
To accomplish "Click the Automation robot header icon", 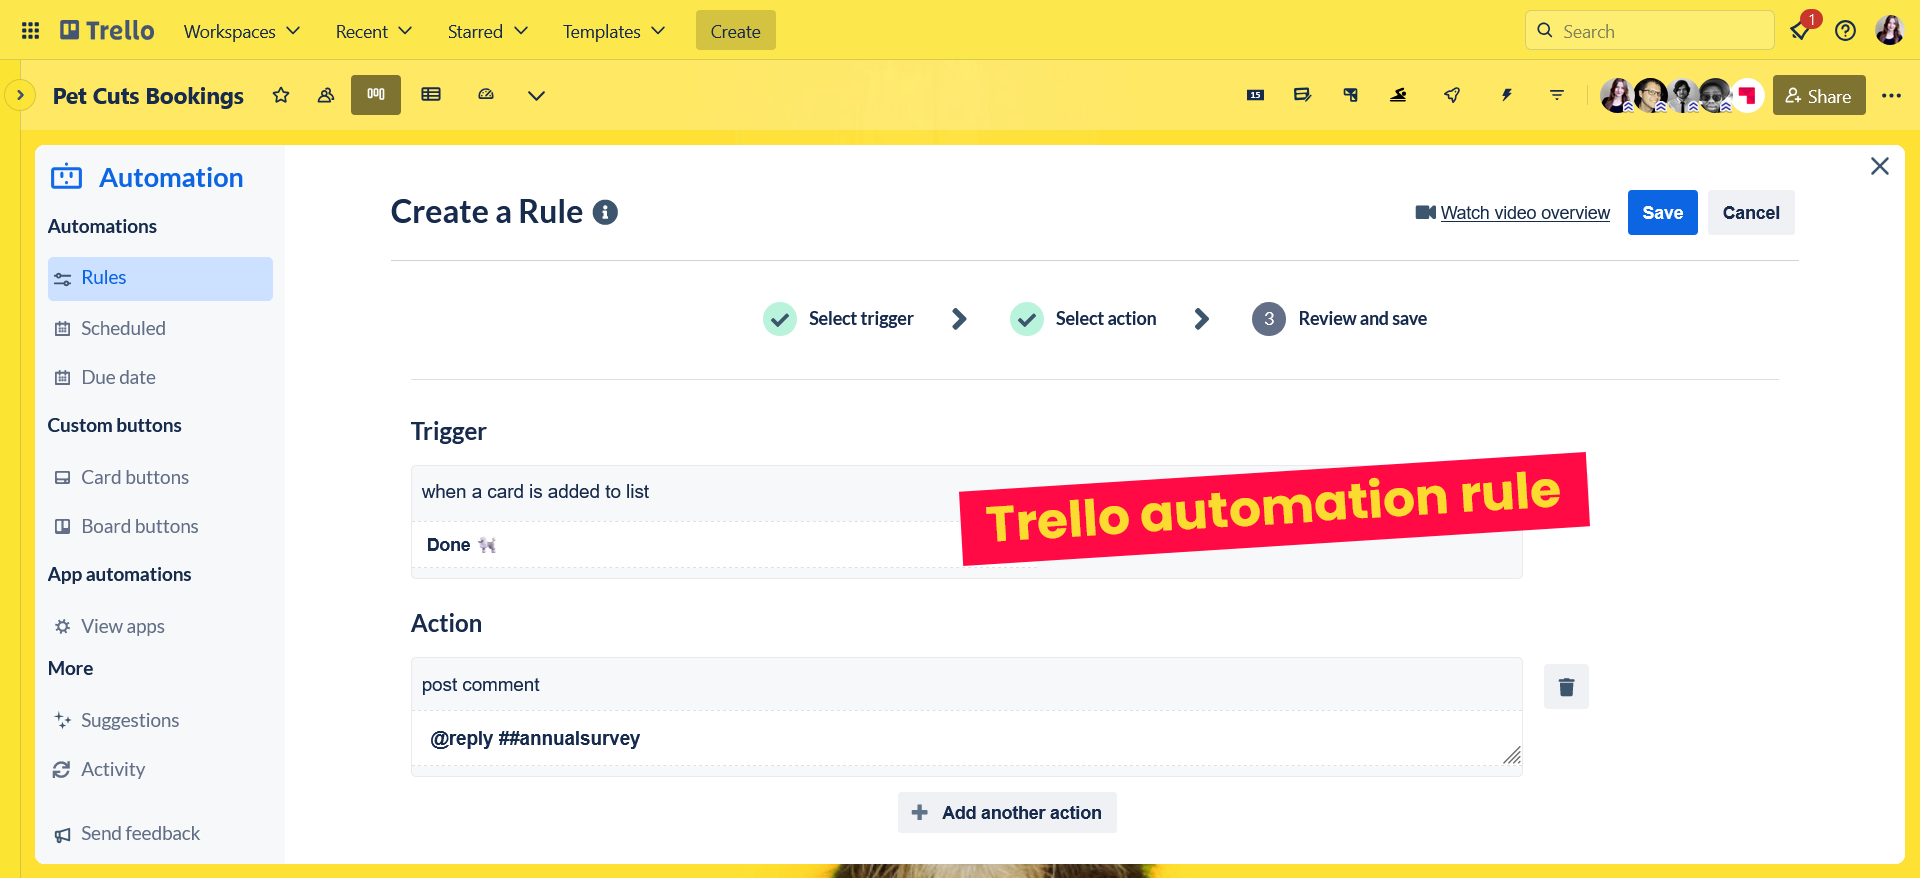I will tap(67, 177).
